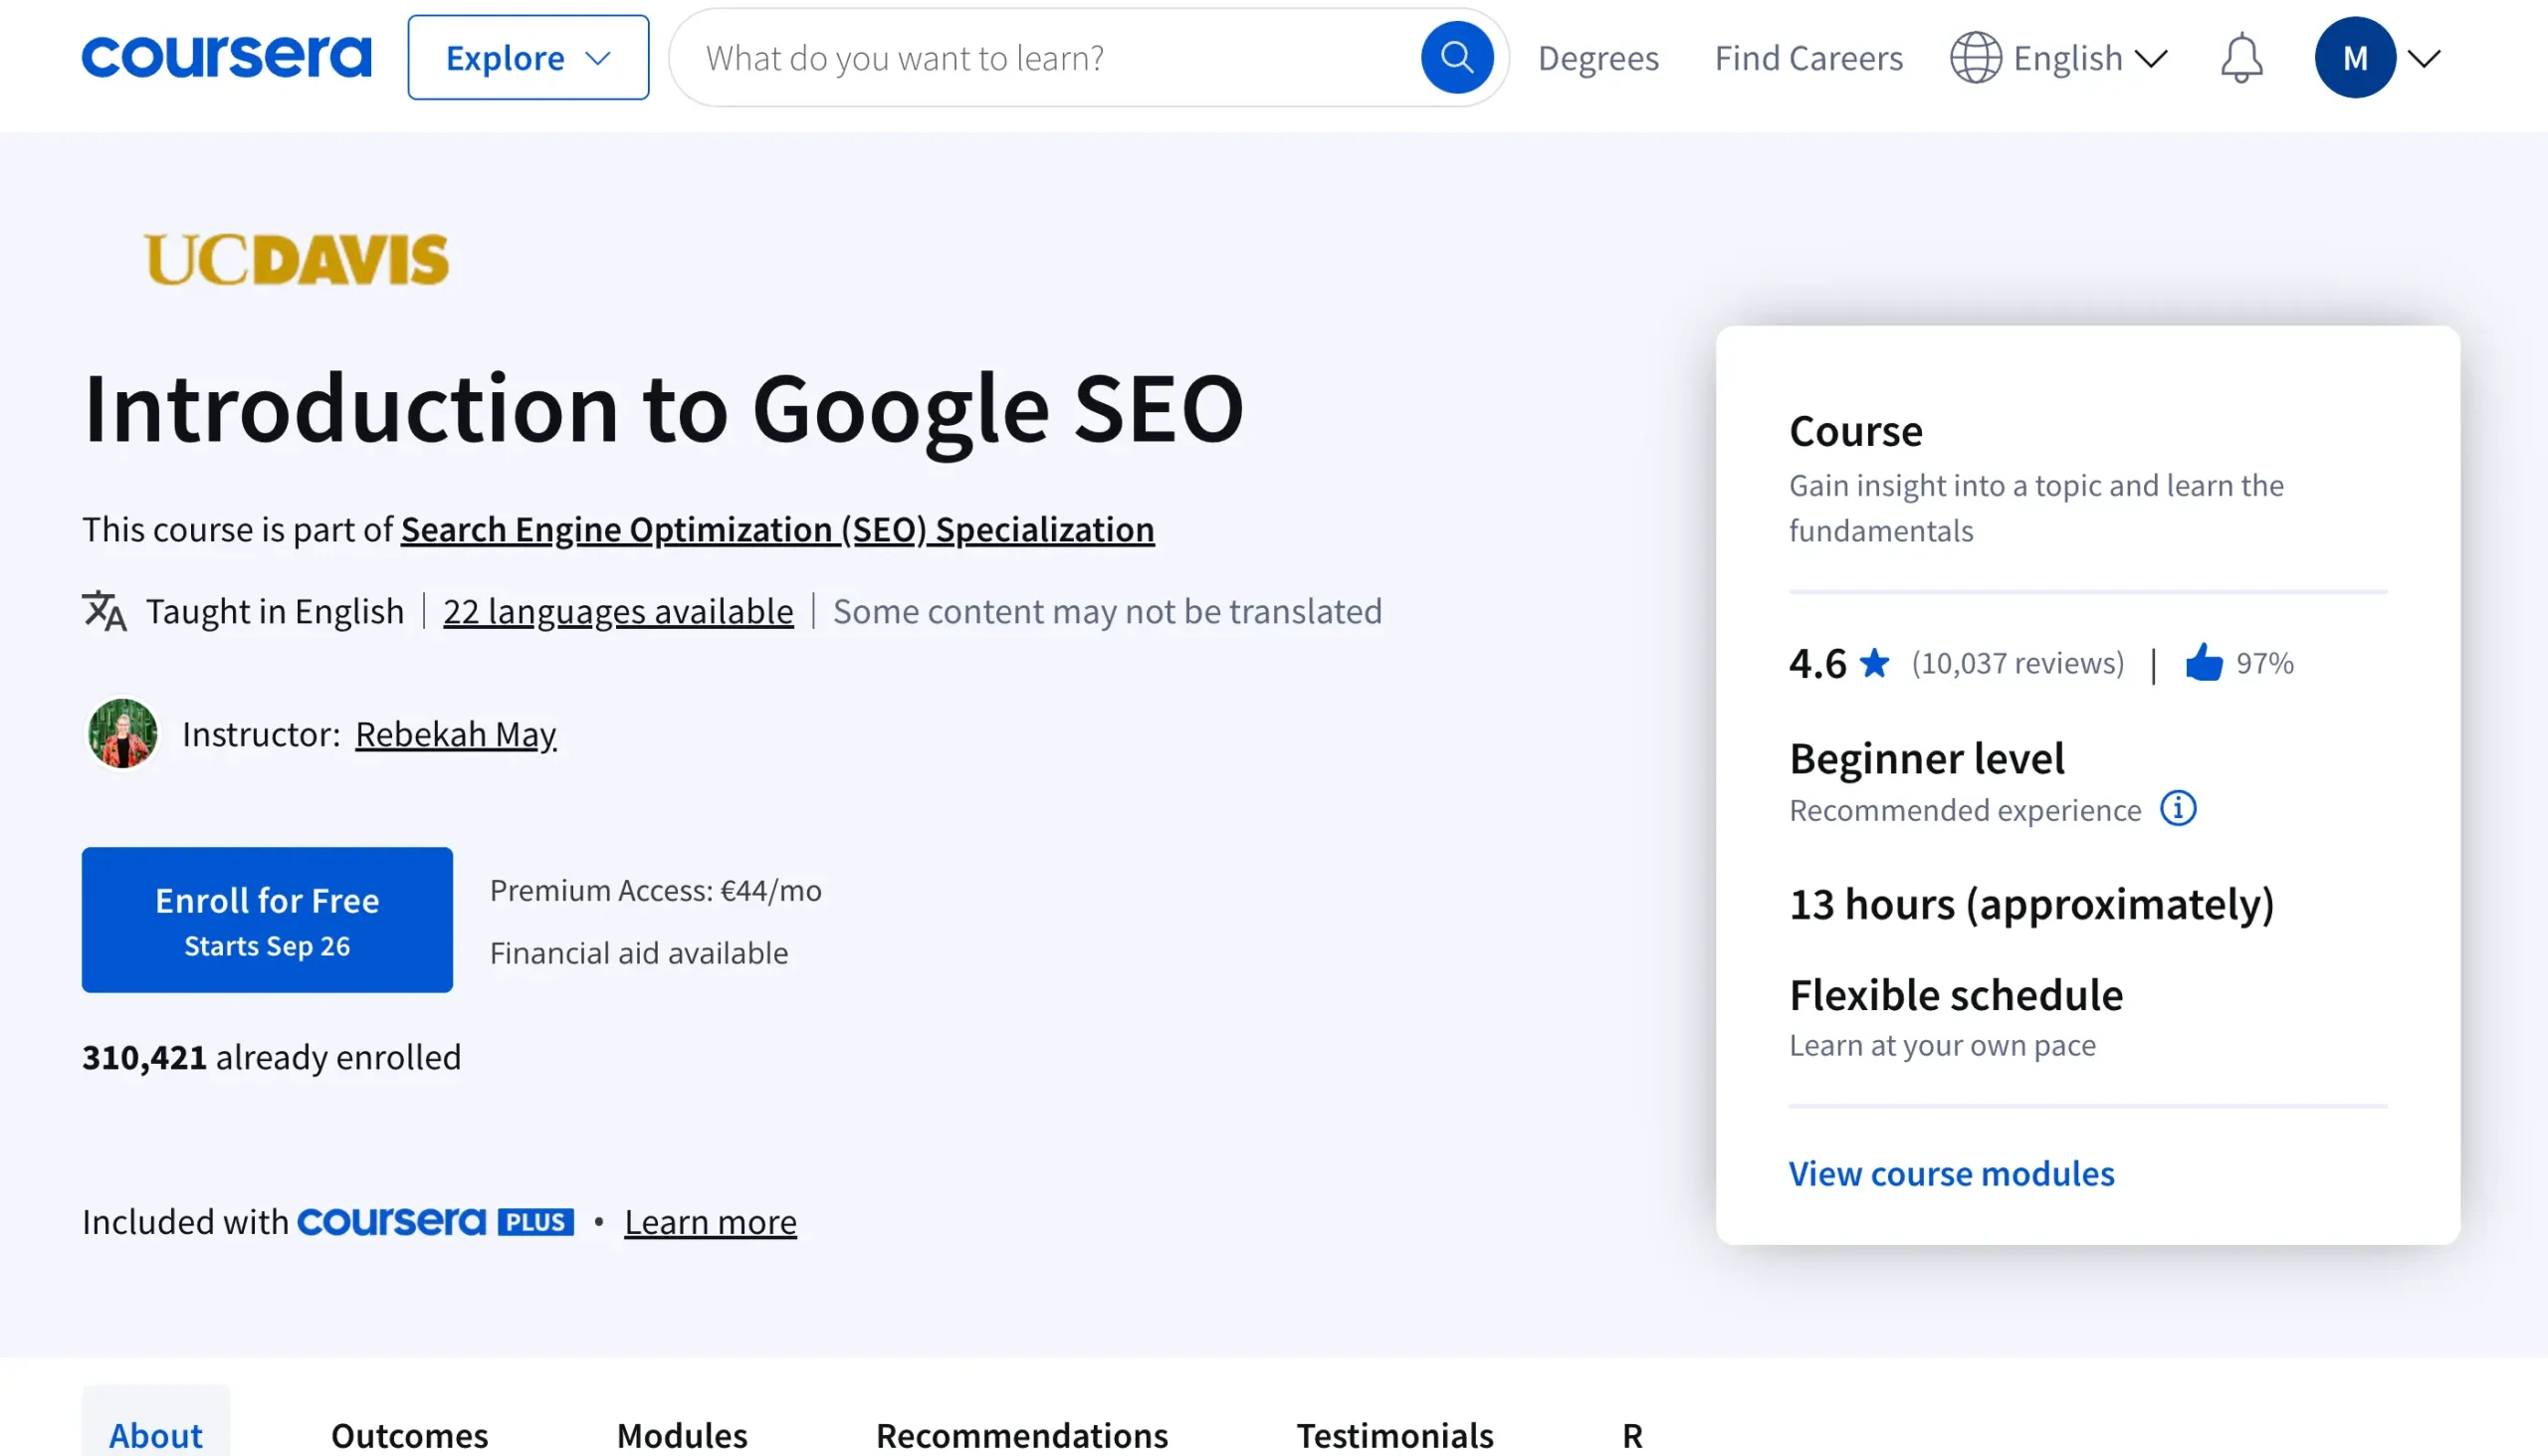
Task: Expand the profile menu chevron
Action: pyautogui.click(x=2424, y=58)
